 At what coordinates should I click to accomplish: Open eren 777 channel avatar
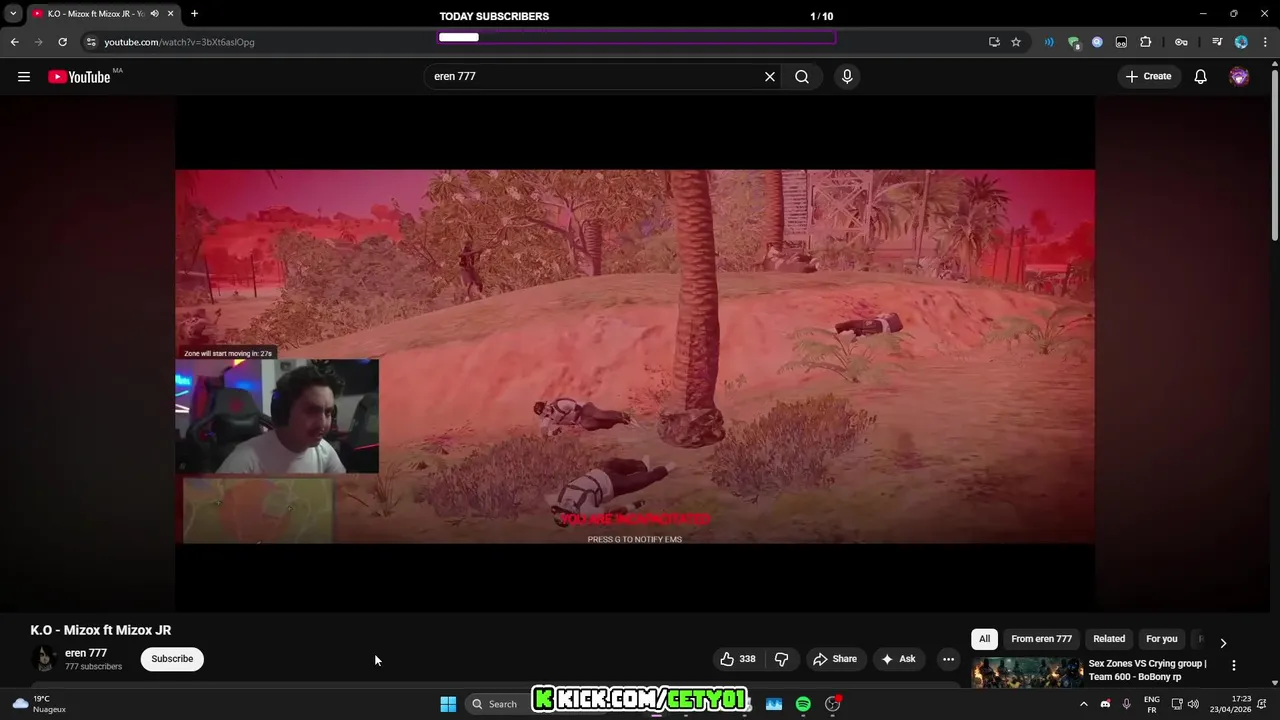pos(43,659)
